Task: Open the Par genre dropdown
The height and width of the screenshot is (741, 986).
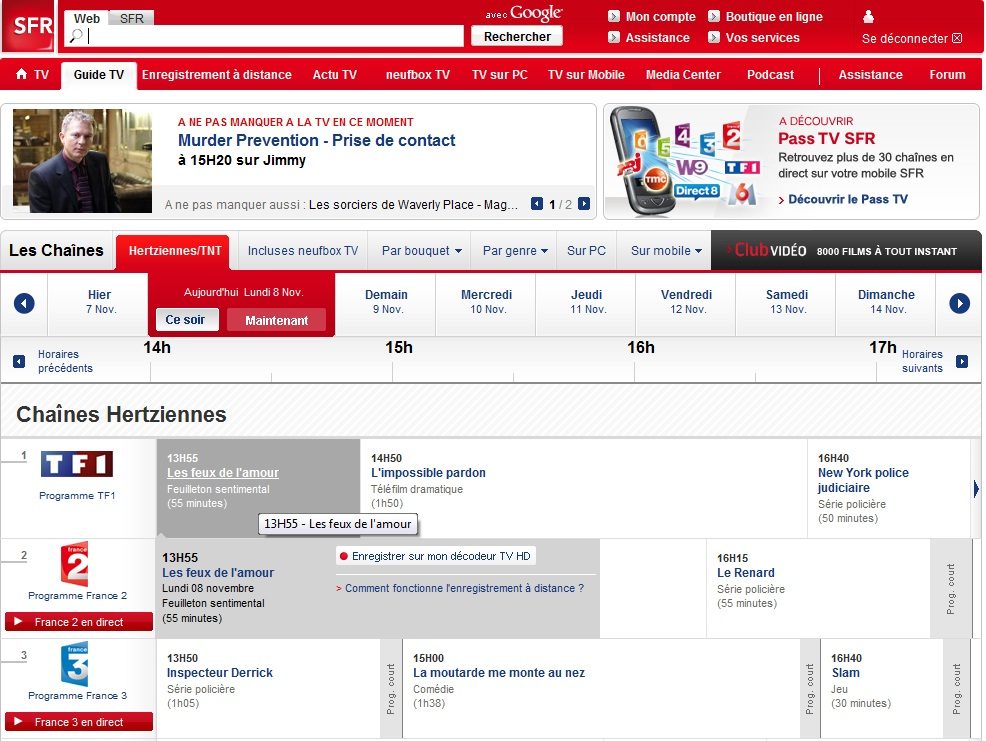Action: point(514,251)
